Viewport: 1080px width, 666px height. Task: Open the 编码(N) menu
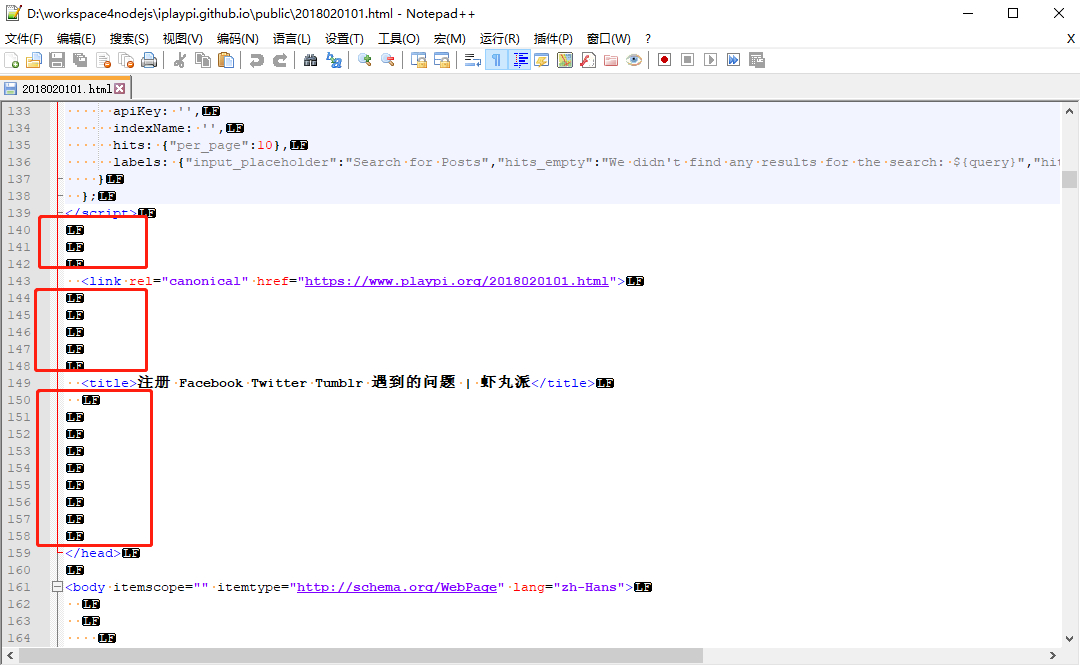pos(238,39)
